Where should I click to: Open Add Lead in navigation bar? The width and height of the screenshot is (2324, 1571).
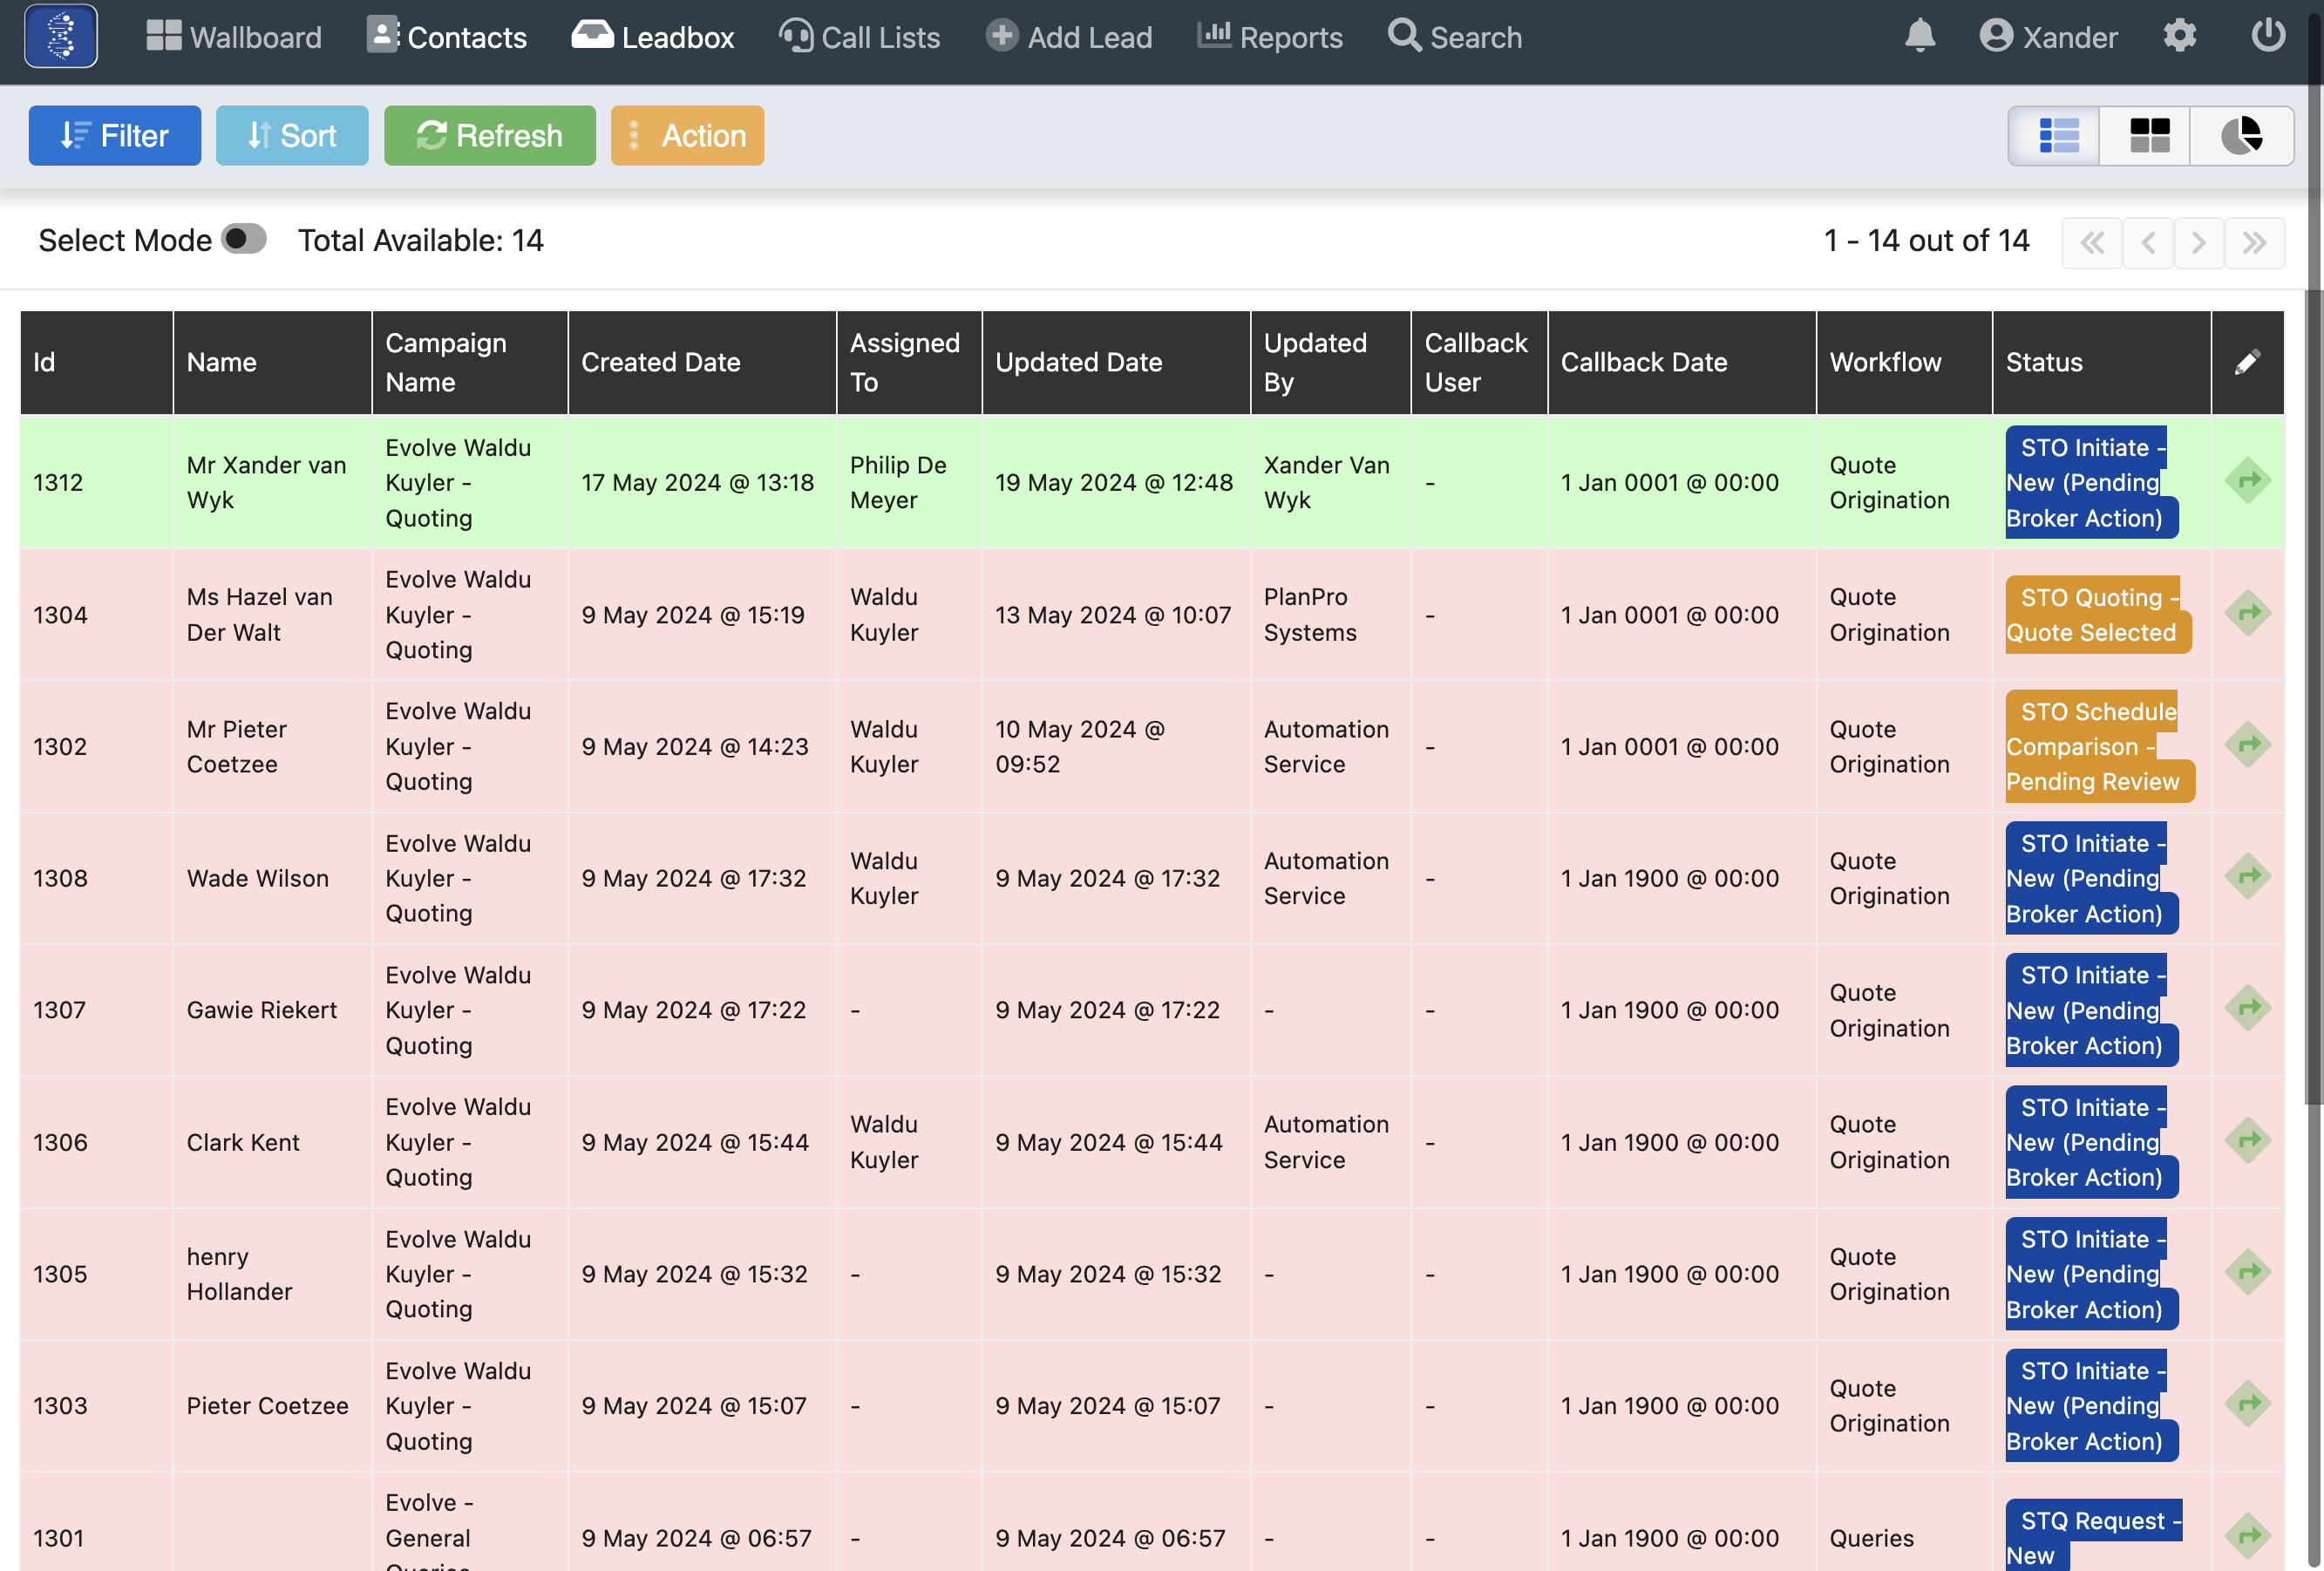[x=1069, y=37]
